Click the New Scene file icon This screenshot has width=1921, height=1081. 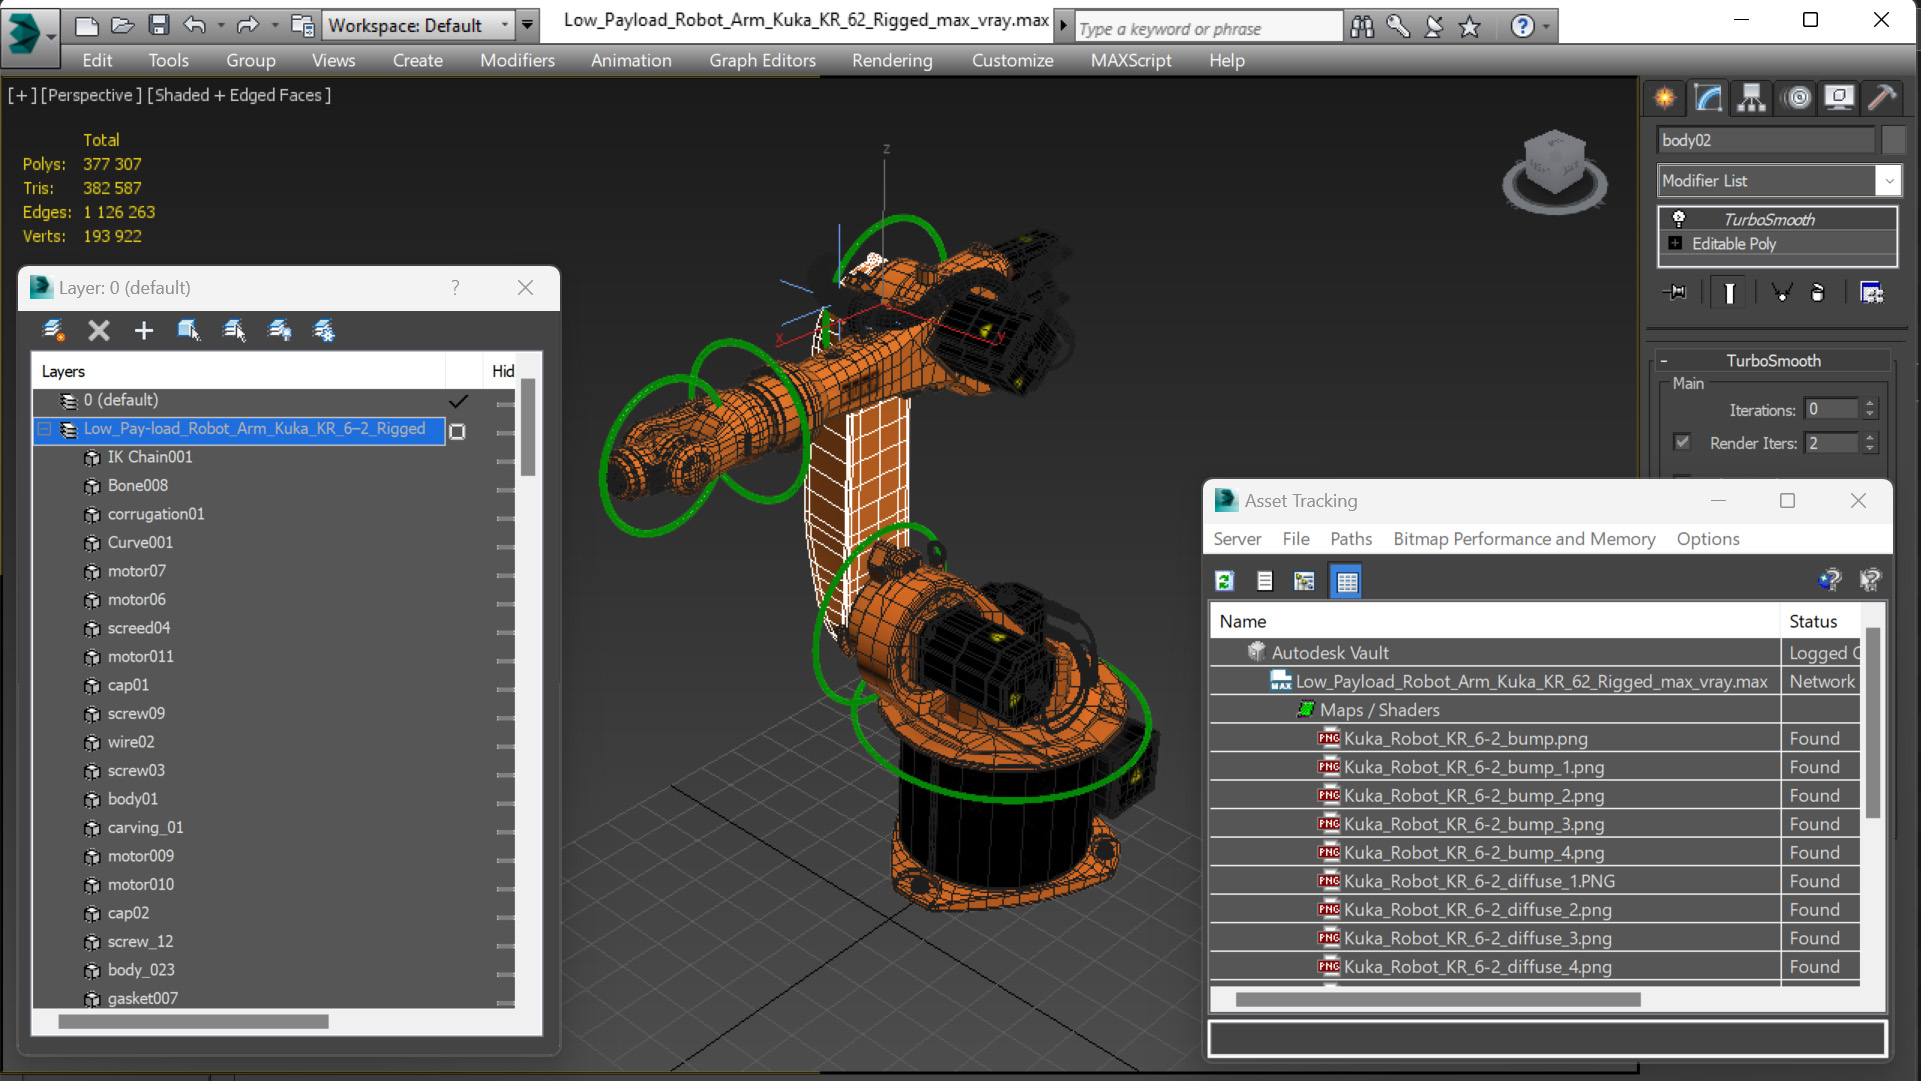tap(86, 25)
